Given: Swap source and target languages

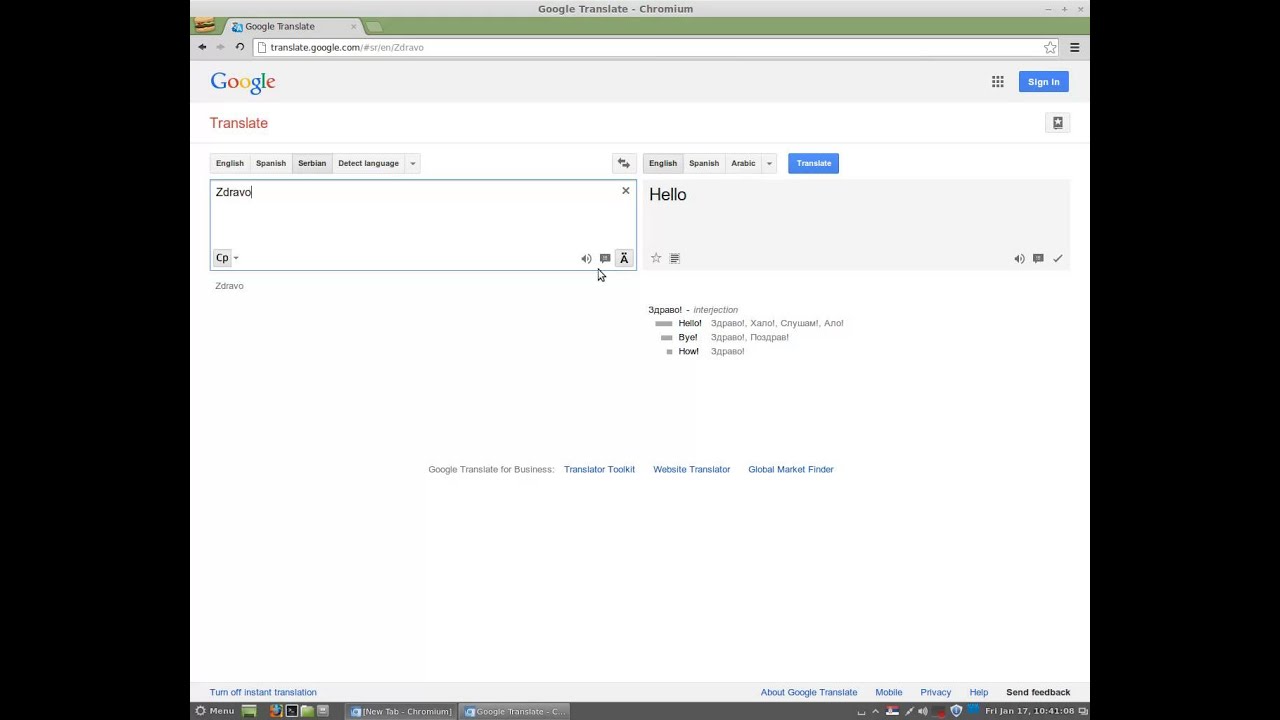Looking at the screenshot, I should coord(624,163).
